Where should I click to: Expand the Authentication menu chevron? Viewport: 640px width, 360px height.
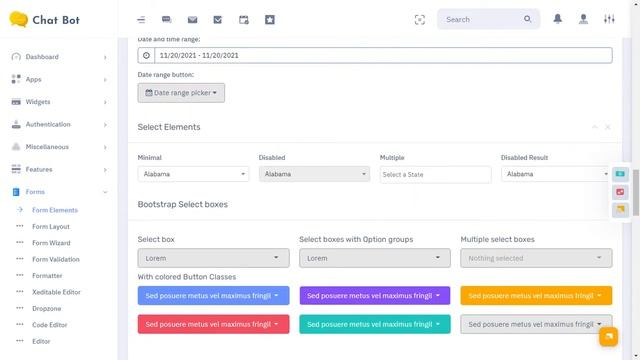click(x=105, y=124)
